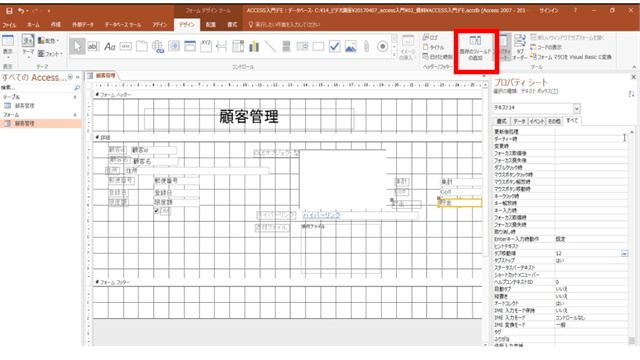
Task: Open the builder button for tab index property
Action: [624, 253]
